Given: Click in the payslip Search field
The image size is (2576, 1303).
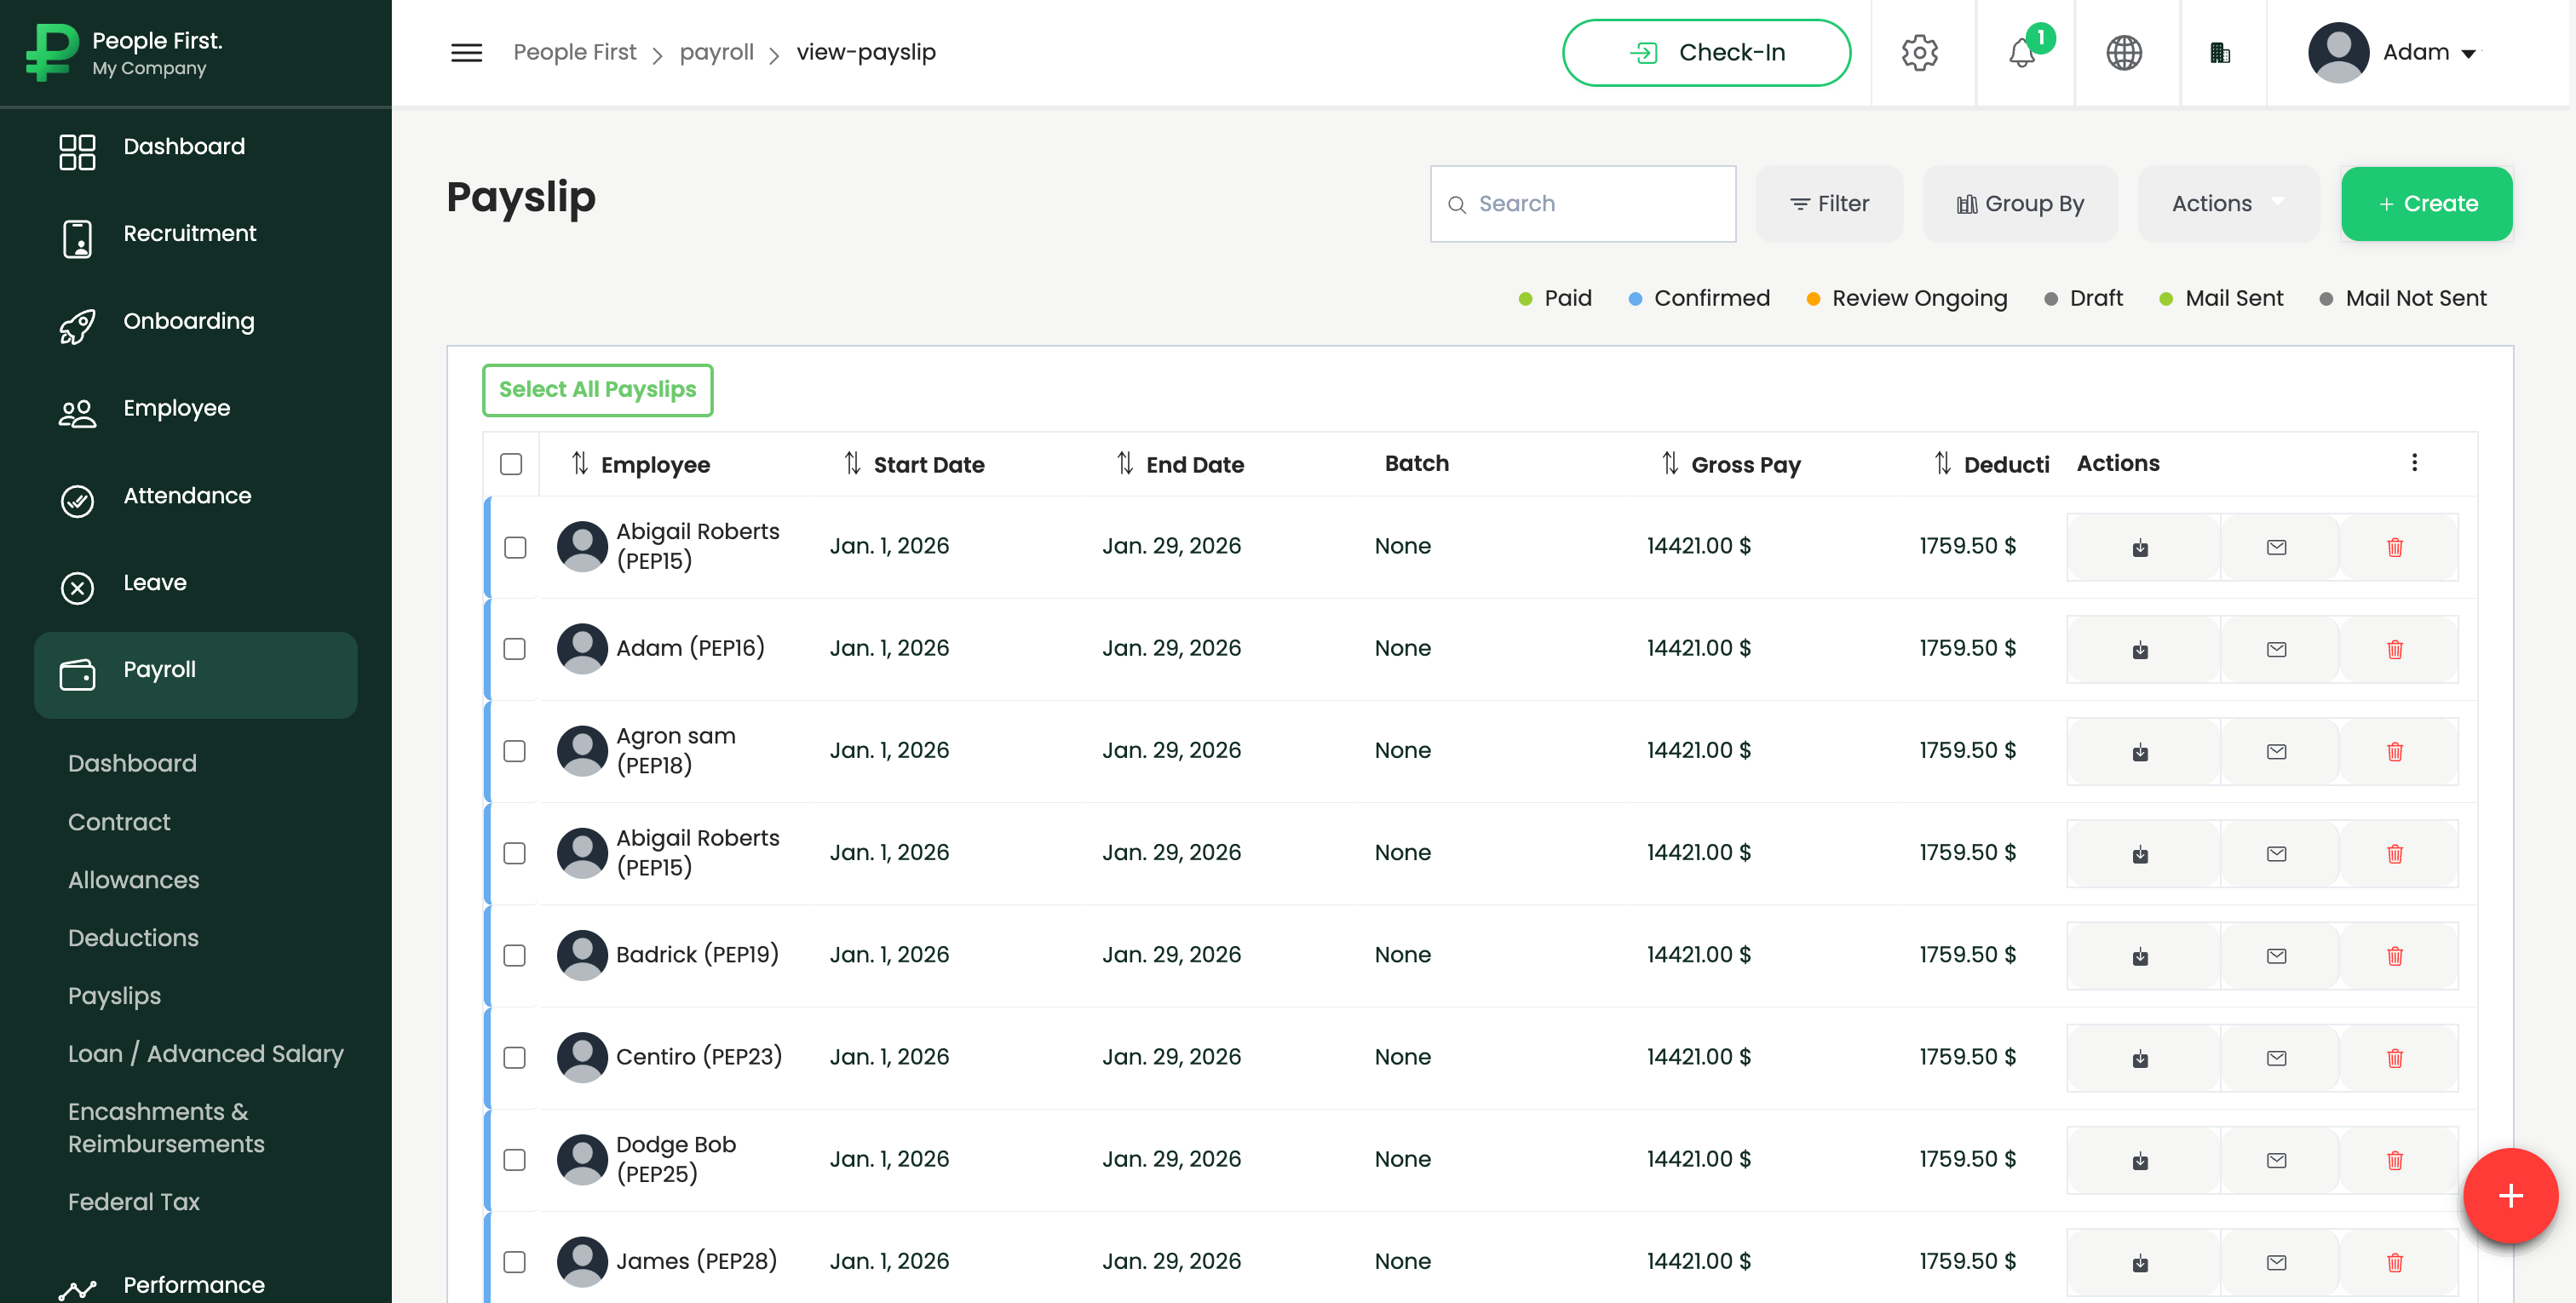Looking at the screenshot, I should tap(1583, 204).
